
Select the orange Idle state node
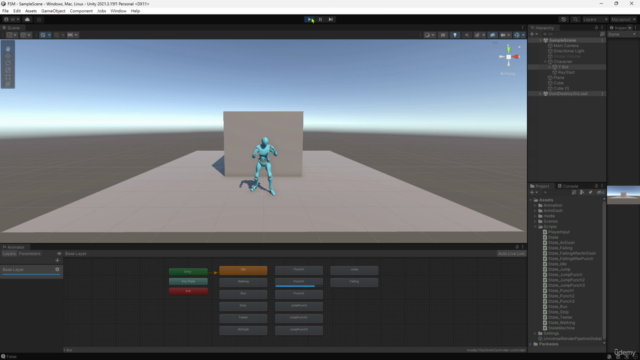pyautogui.click(x=243, y=270)
